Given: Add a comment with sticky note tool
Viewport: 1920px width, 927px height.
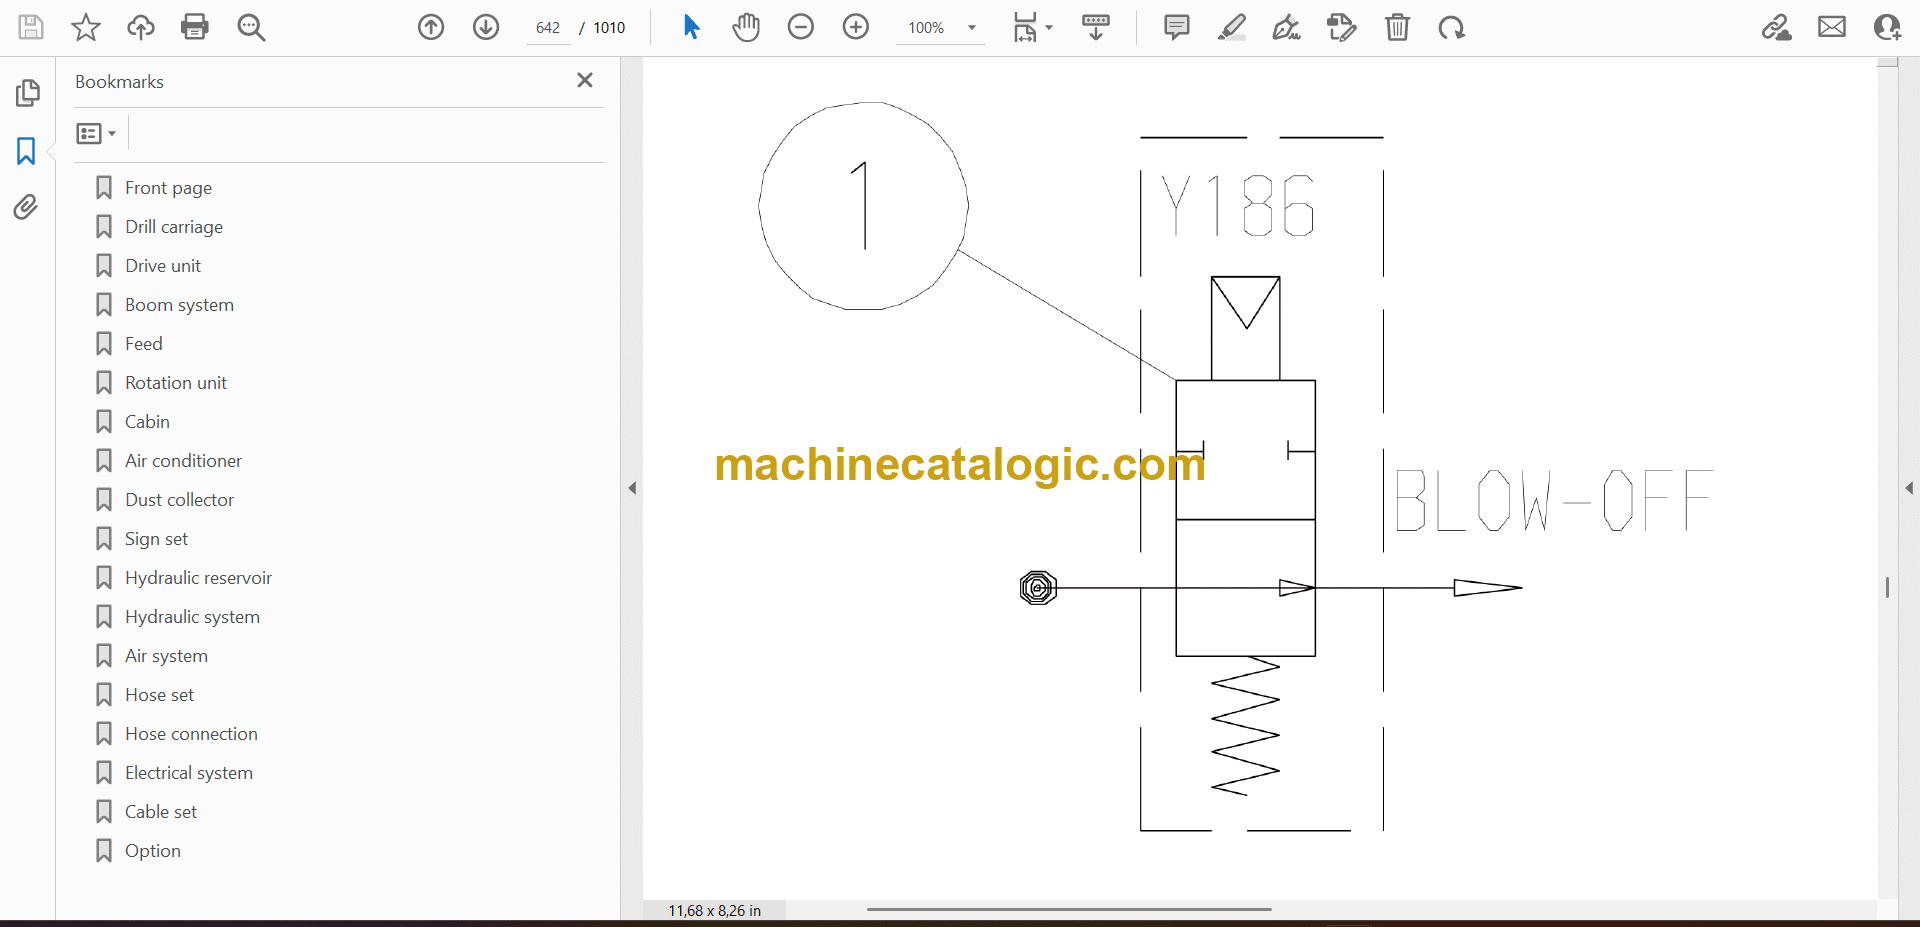Looking at the screenshot, I should 1177,27.
